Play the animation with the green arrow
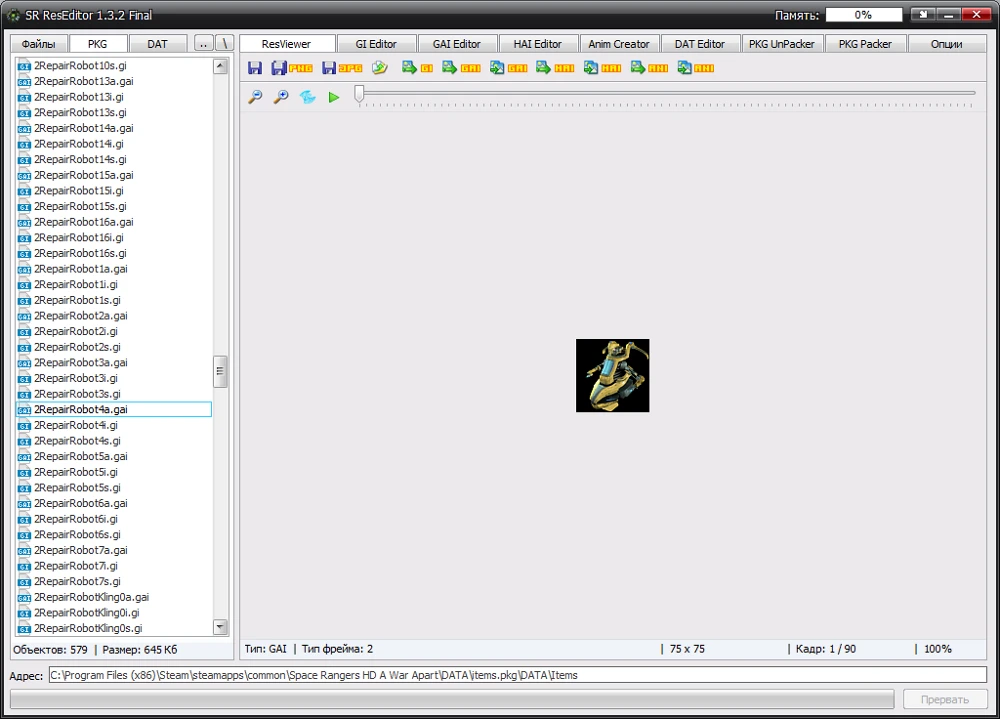Image resolution: width=1000 pixels, height=719 pixels. [x=334, y=97]
